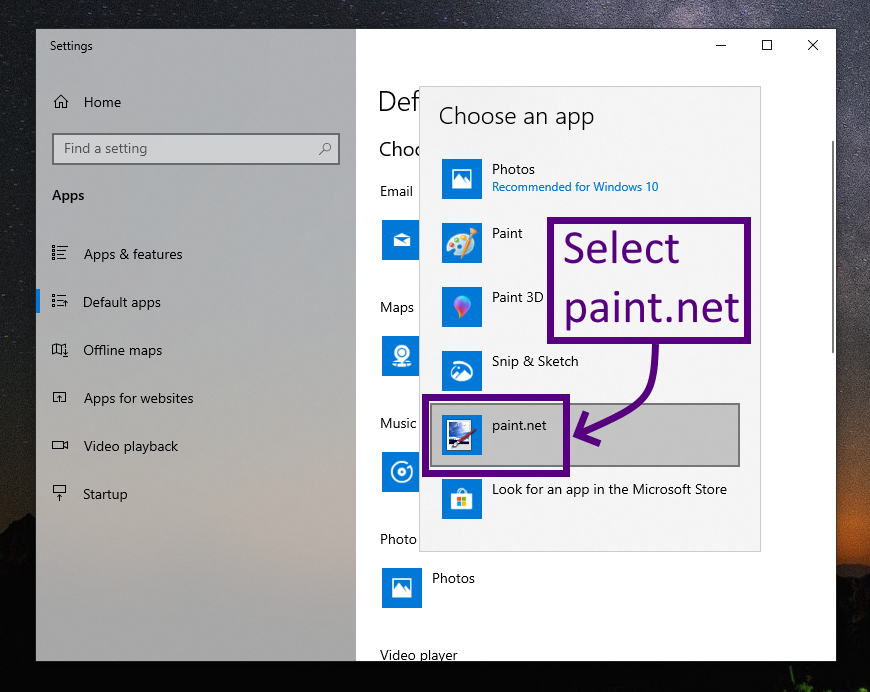Click the Email default app mail icon
The height and width of the screenshot is (692, 870).
click(401, 240)
